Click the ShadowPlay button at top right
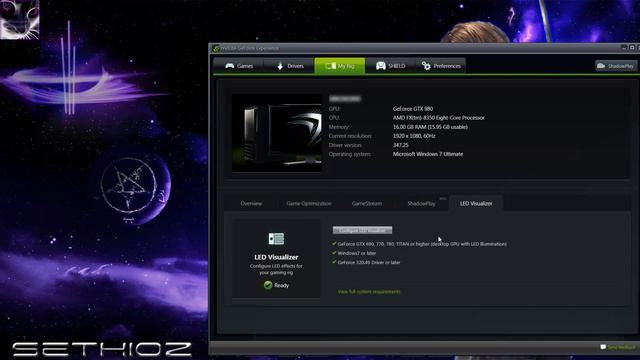Screen dimensions: 640x360 pos(616,66)
